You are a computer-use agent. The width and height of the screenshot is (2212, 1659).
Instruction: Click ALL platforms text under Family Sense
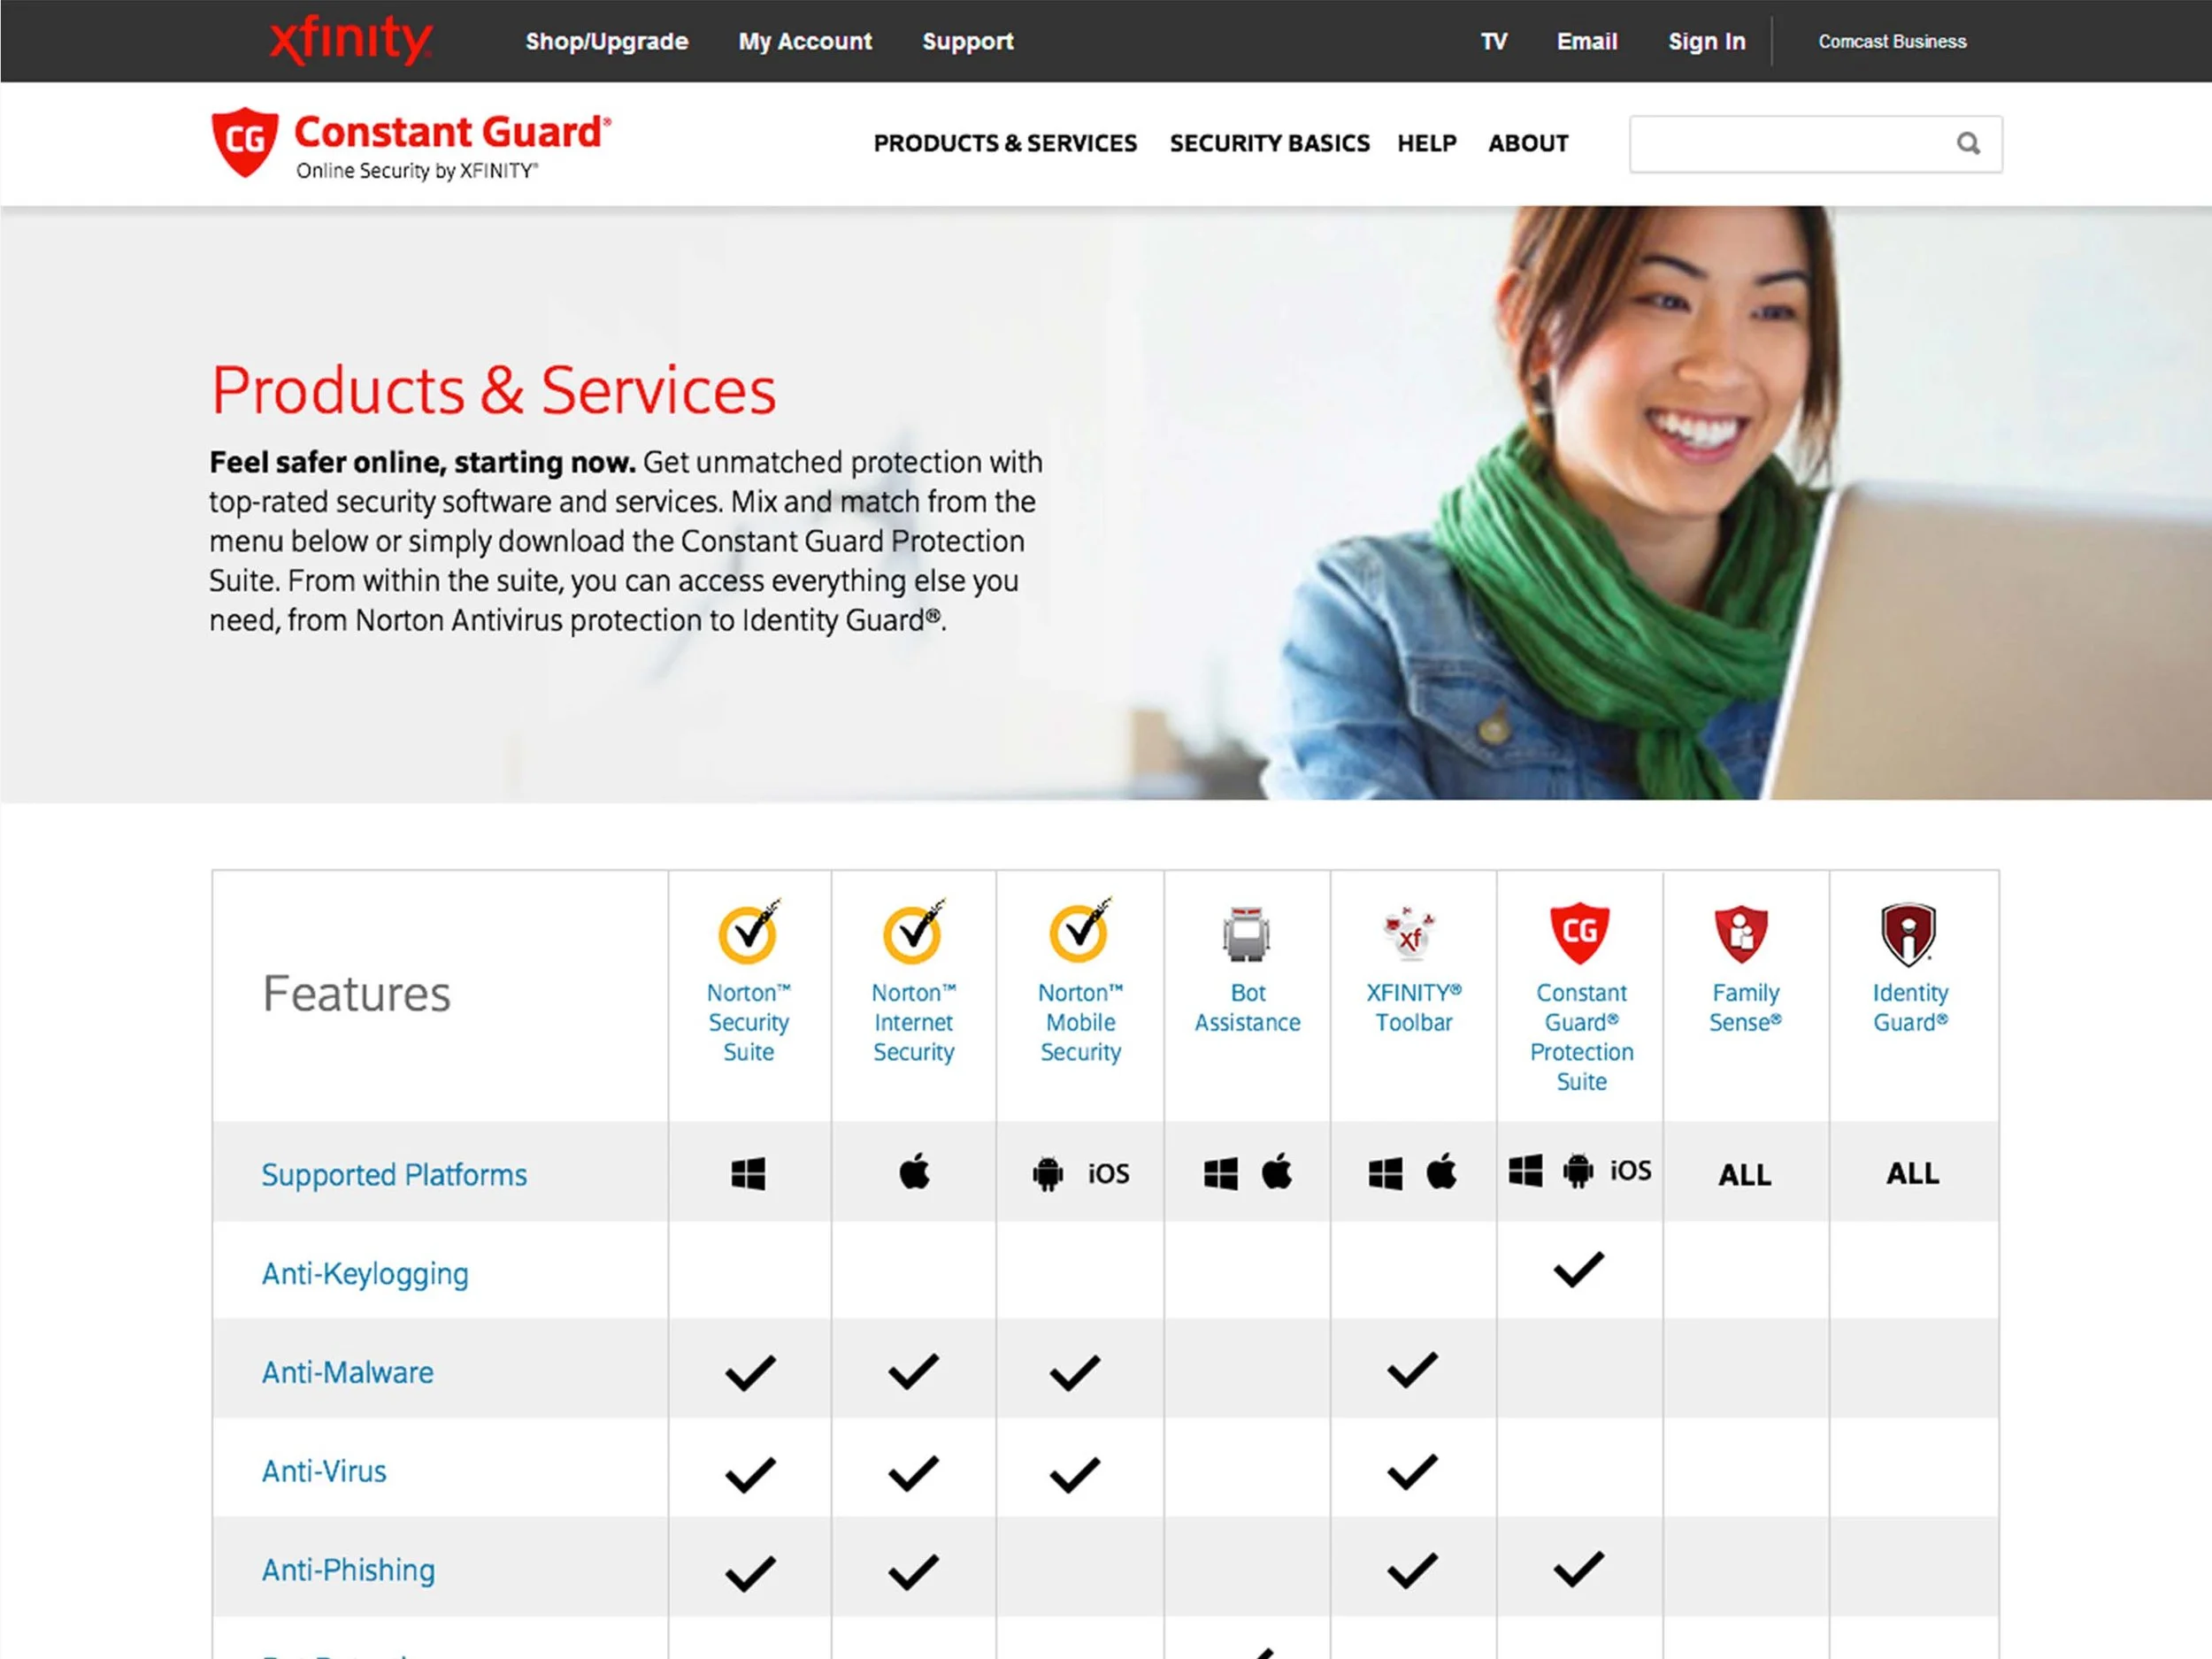click(x=1744, y=1175)
